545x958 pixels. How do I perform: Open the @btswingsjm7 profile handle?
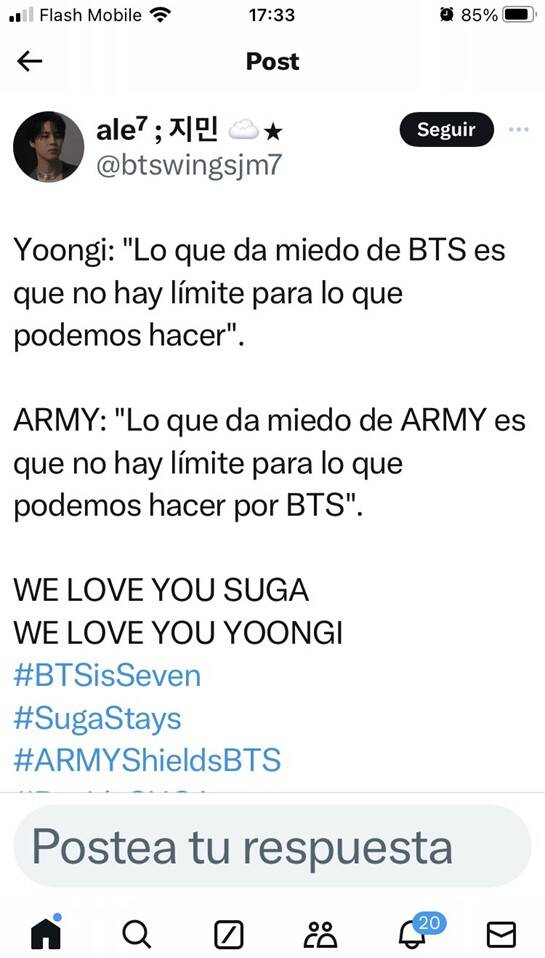coord(189,166)
